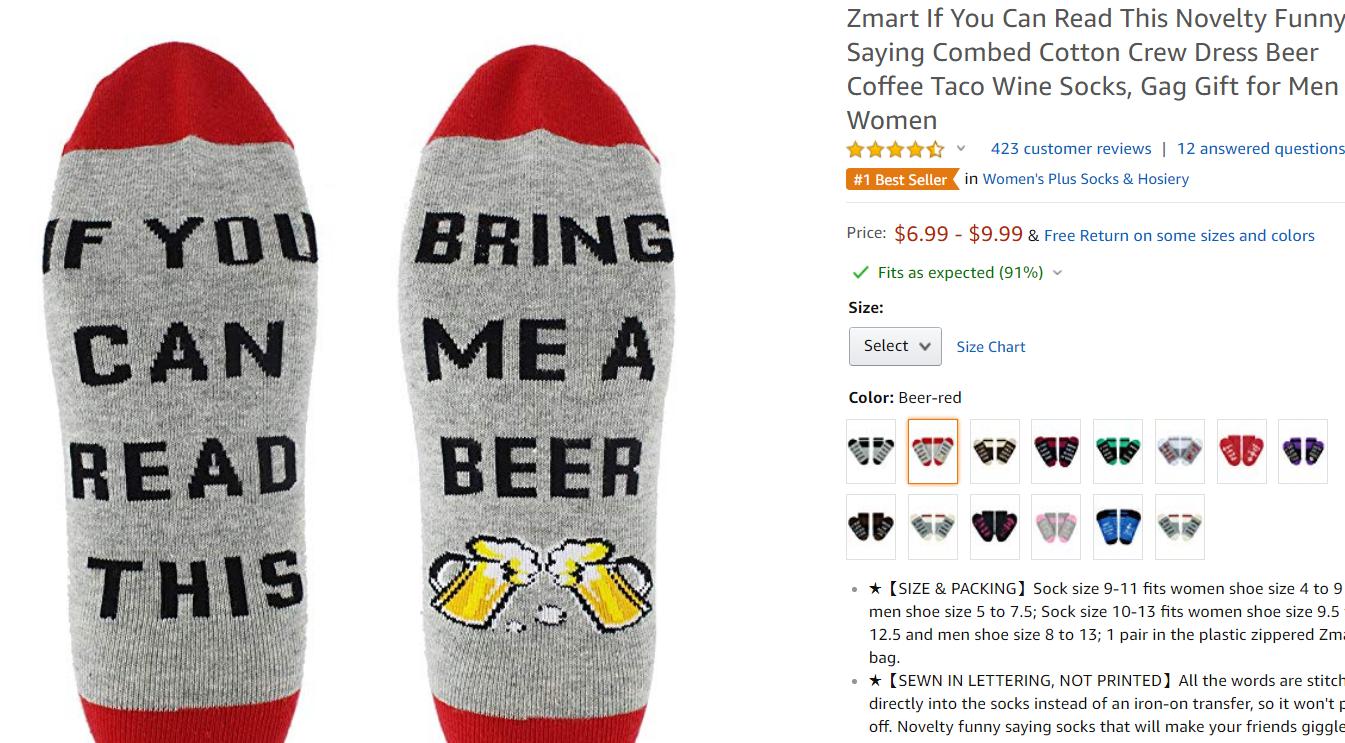The height and width of the screenshot is (743, 1345).
Task: Open the 423 customer reviews link
Action: point(1071,149)
